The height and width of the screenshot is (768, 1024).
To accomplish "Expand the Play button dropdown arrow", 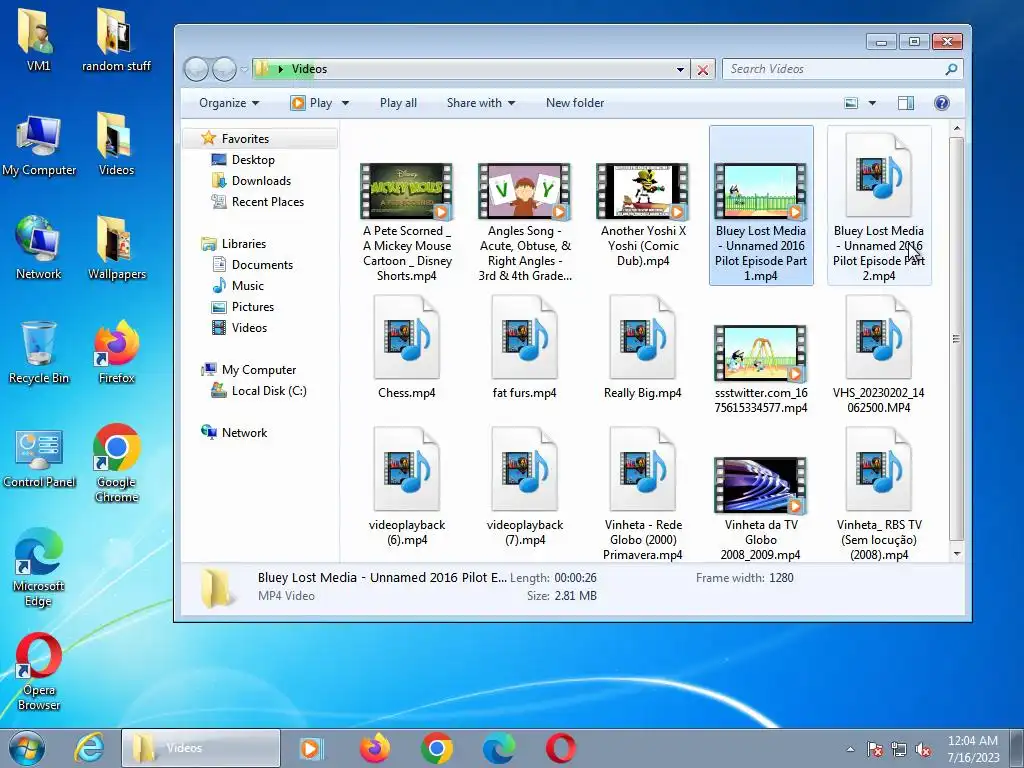I will click(345, 103).
